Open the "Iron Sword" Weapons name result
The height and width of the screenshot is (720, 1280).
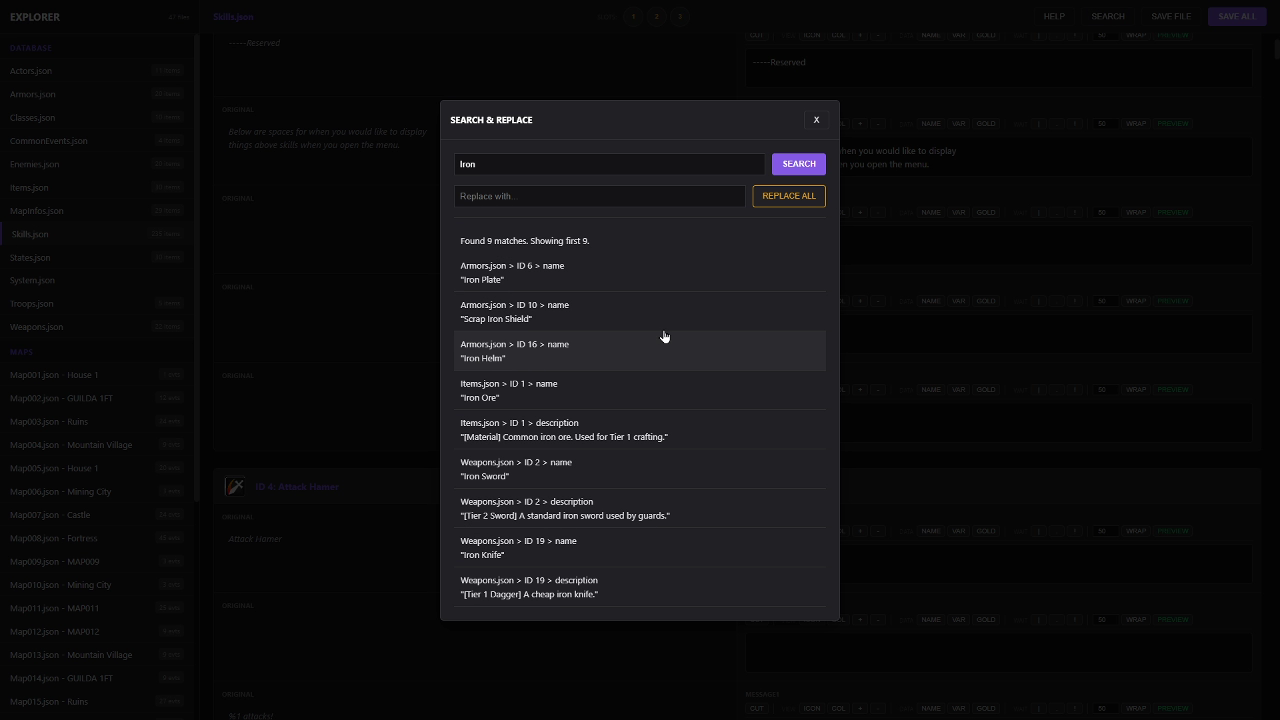[x=640, y=469]
